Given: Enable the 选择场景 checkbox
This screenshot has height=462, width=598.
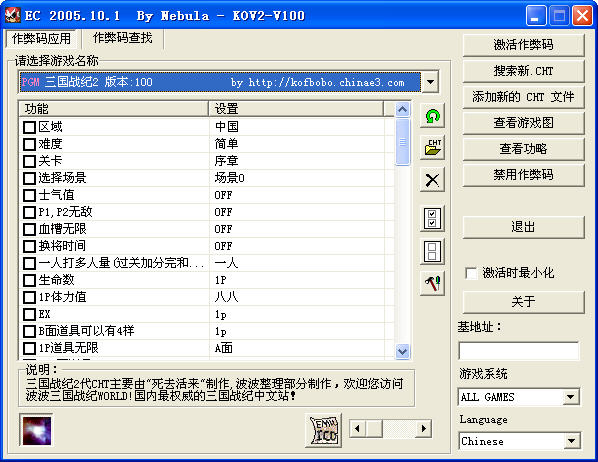Looking at the screenshot, I should pyautogui.click(x=29, y=178).
